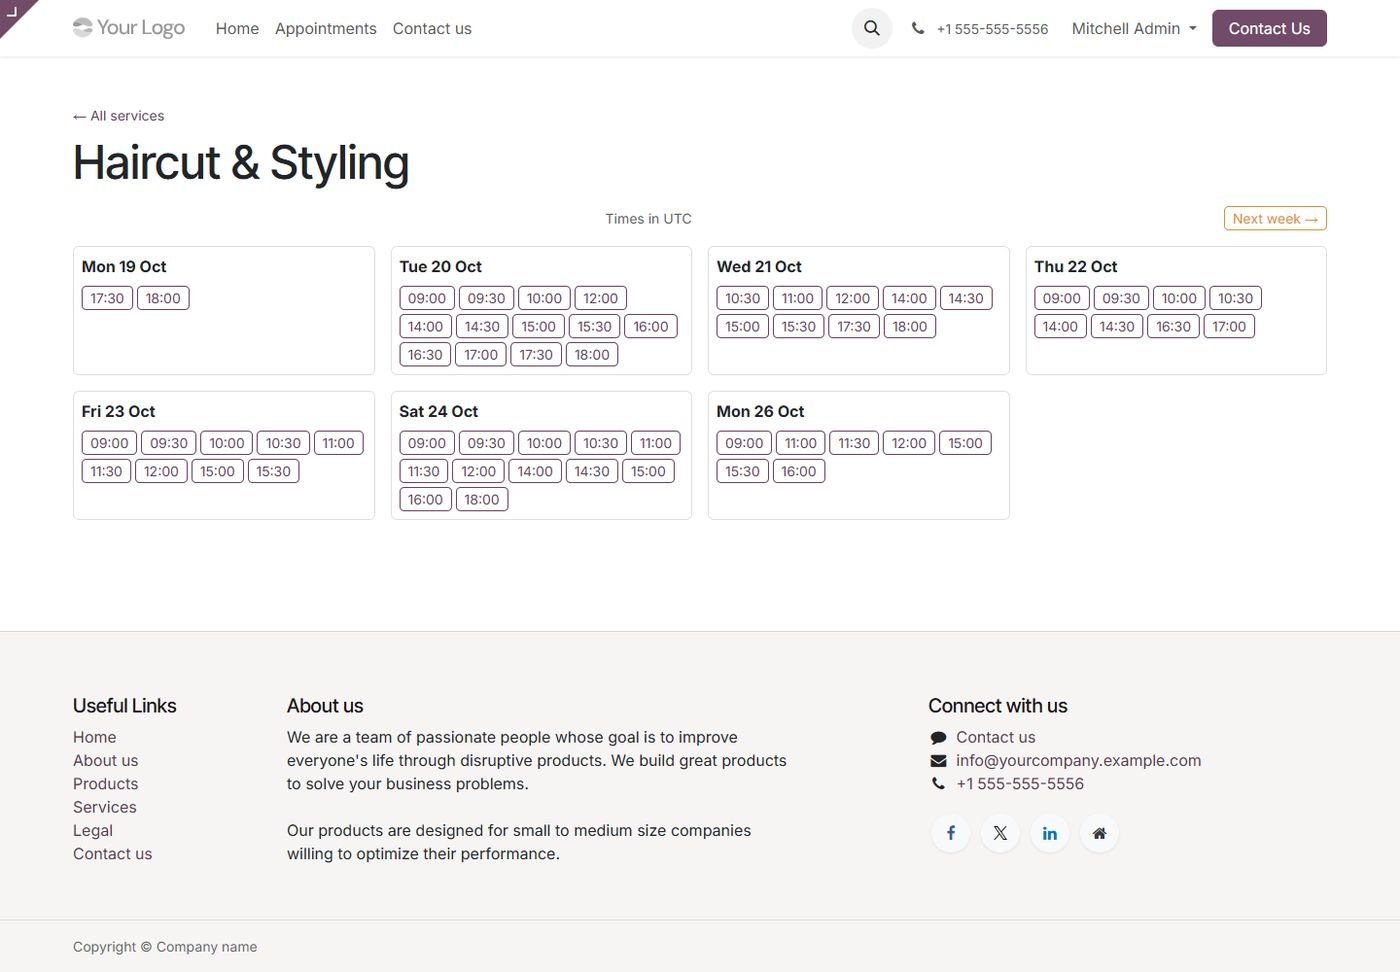Select 15:30 on Fri 23 Oct
This screenshot has width=1400, height=972.
(273, 471)
